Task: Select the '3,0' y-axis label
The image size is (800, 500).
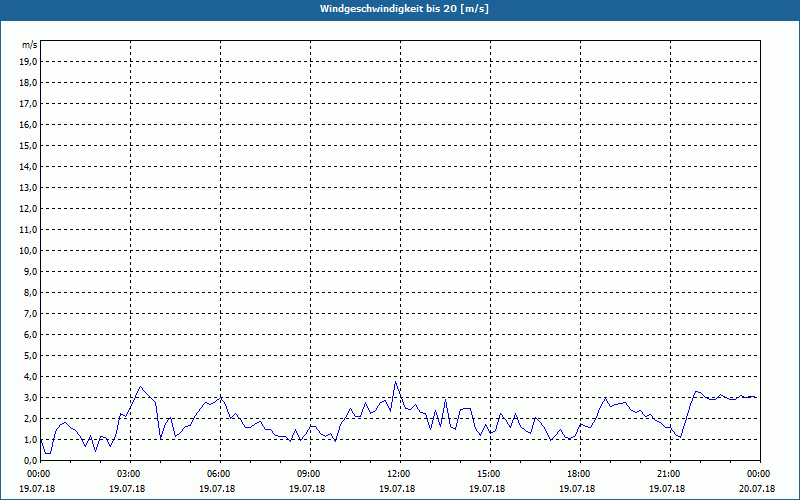Action: click(x=30, y=397)
